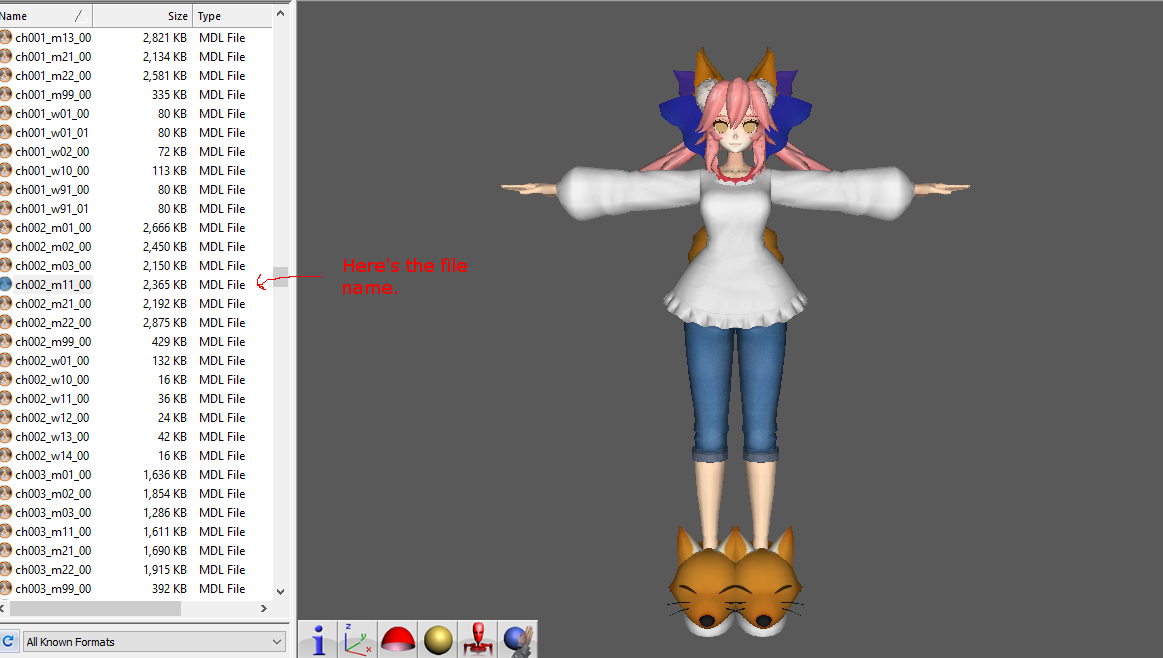Select file ch002_w13_00

click(52, 436)
